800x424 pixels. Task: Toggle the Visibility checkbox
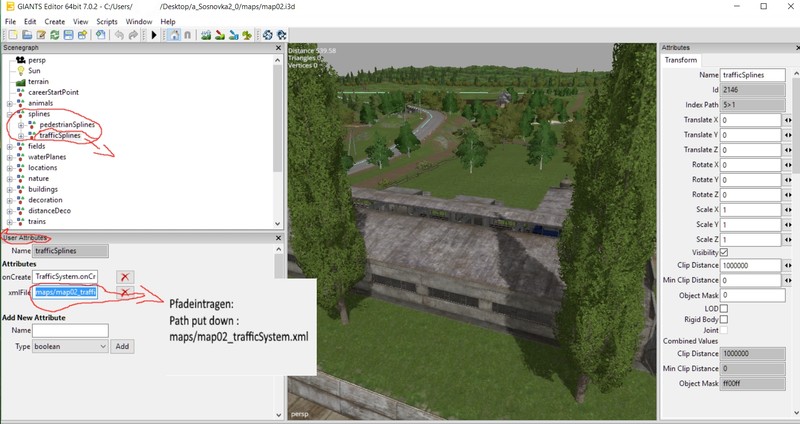click(x=724, y=251)
